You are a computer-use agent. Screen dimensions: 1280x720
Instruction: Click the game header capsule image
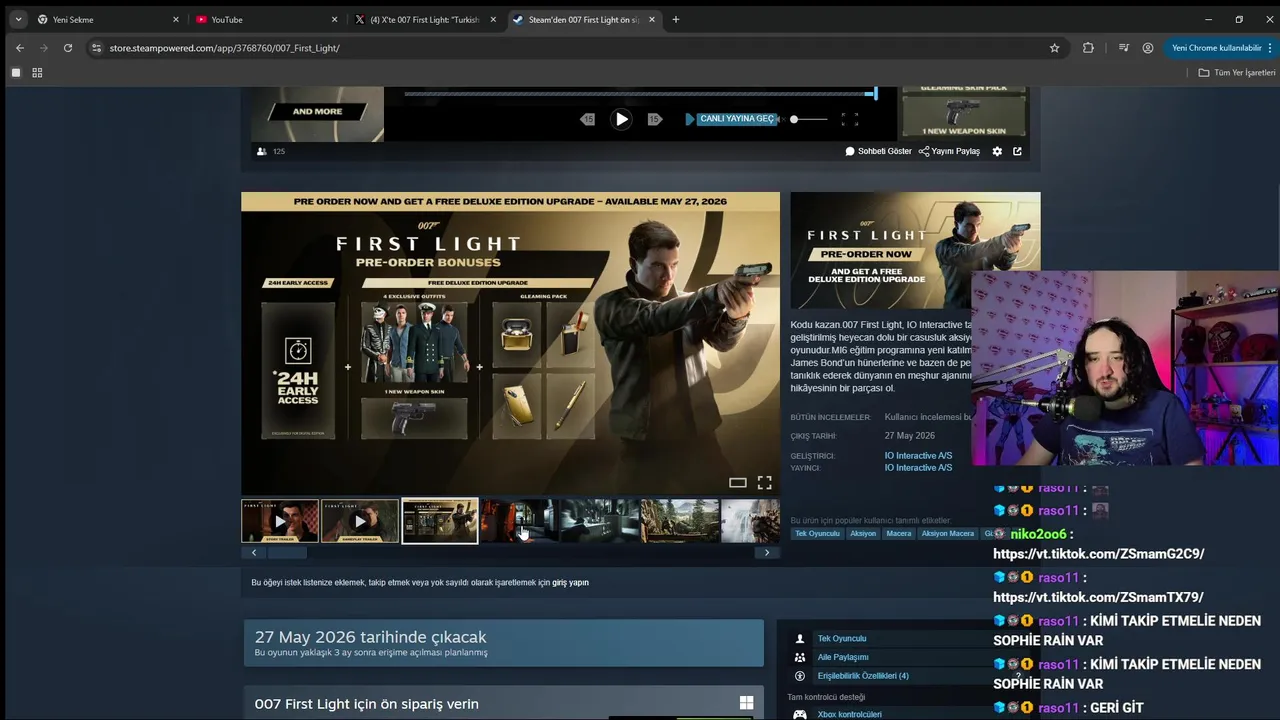pos(915,250)
